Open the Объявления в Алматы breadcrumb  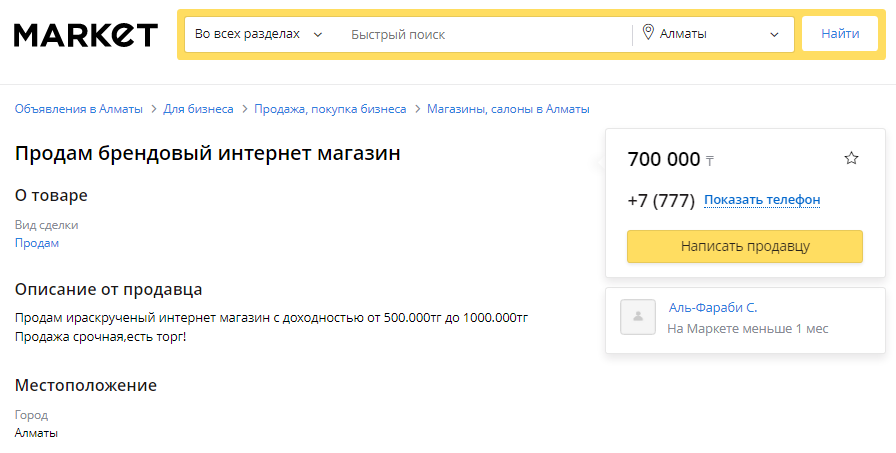[x=79, y=109]
